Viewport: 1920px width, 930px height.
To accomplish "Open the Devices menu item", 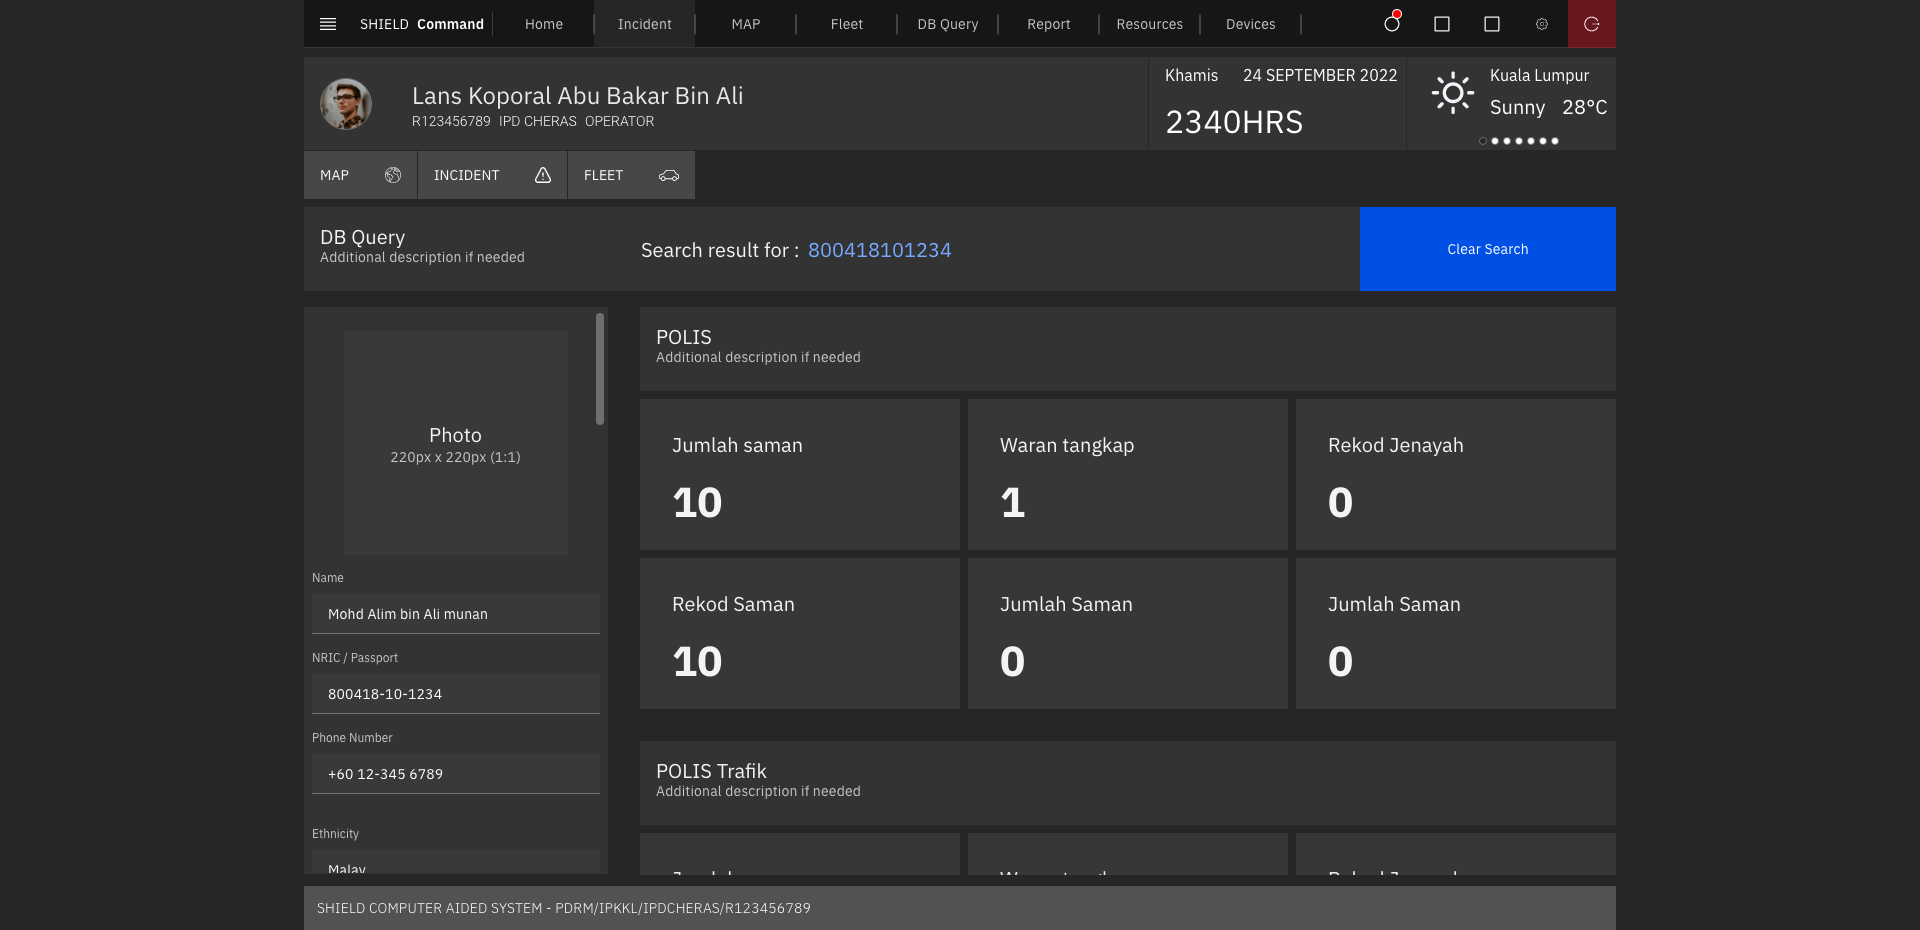I will point(1251,24).
